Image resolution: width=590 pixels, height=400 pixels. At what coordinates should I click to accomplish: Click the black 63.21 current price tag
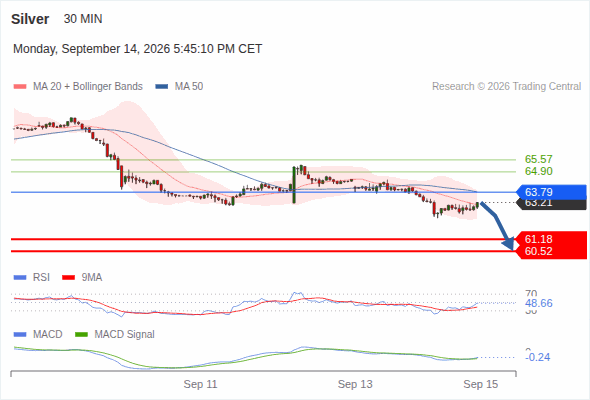[551, 204]
